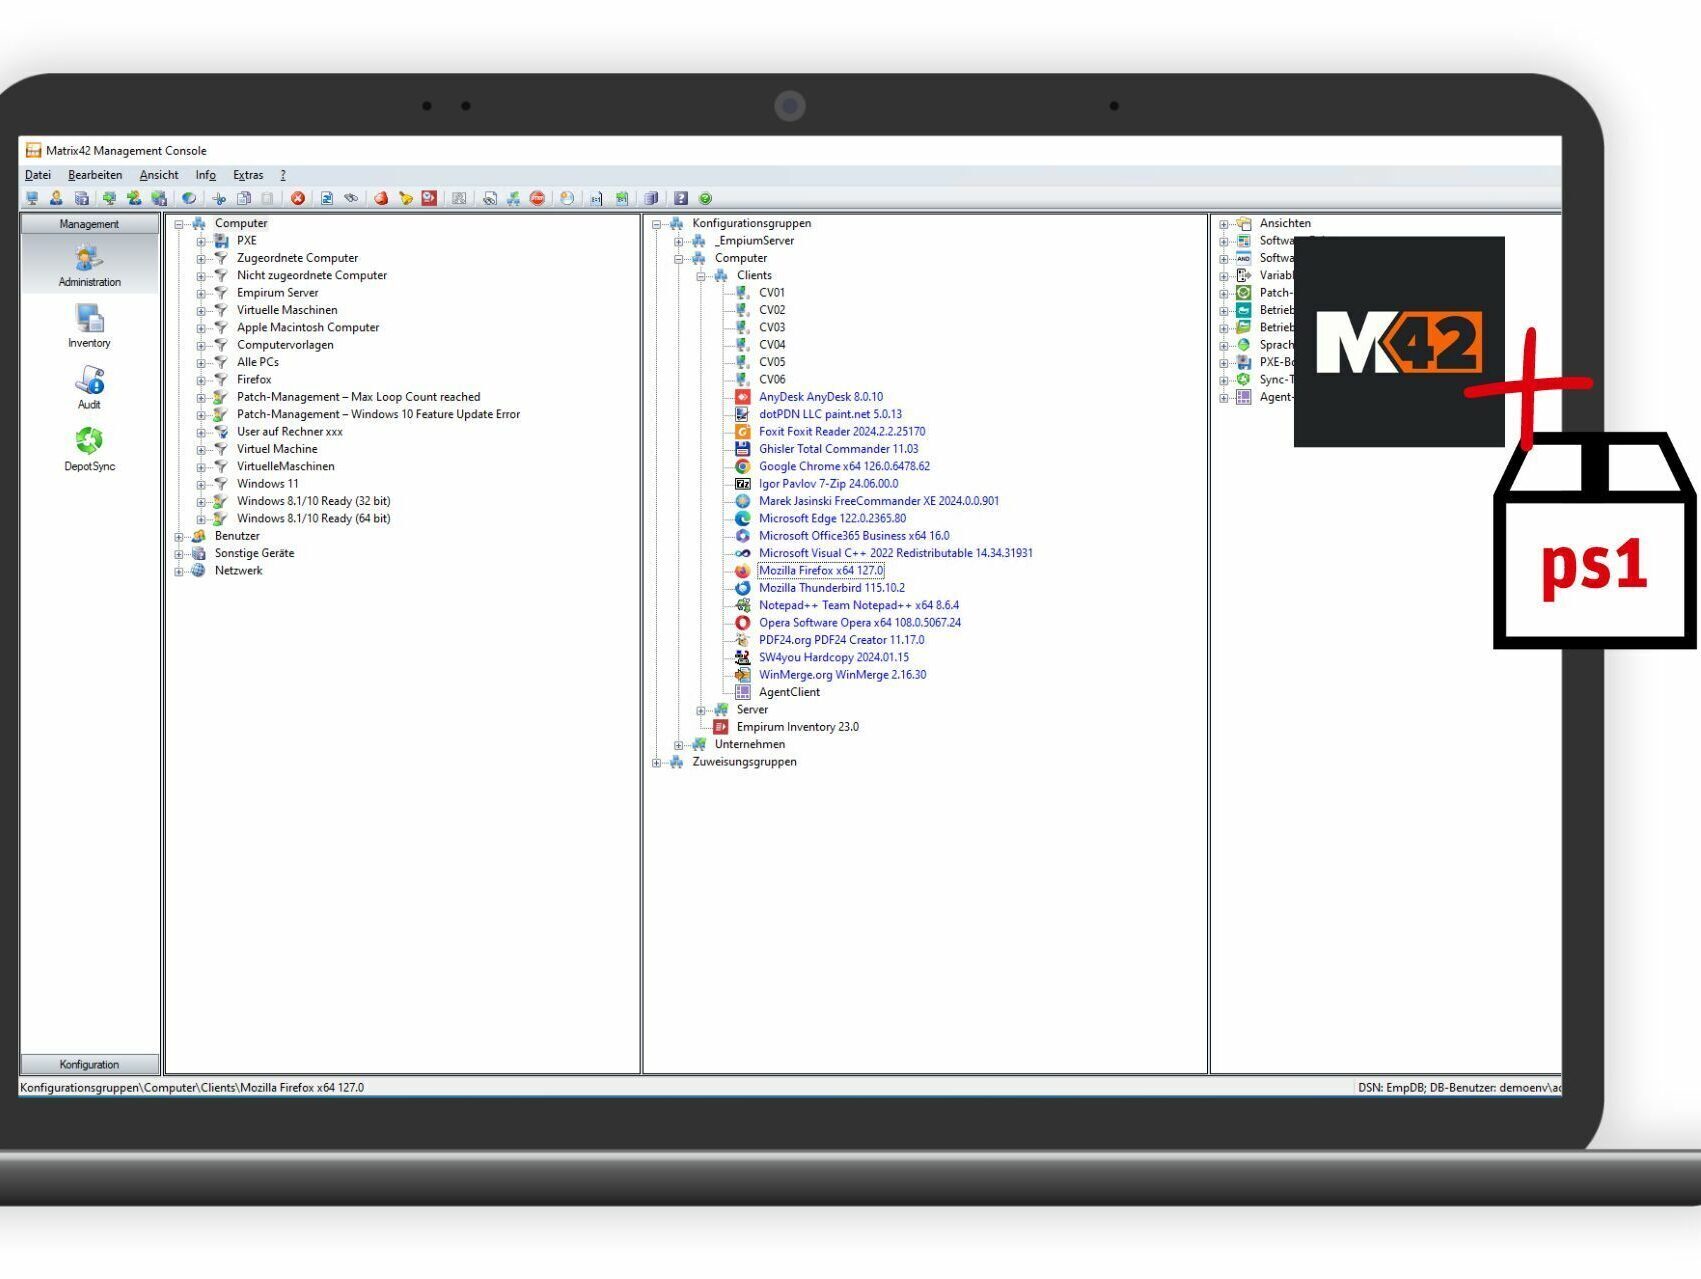Screen dimensions: 1701x1279
Task: Select Sonstige Geräte node
Action: [x=254, y=553]
